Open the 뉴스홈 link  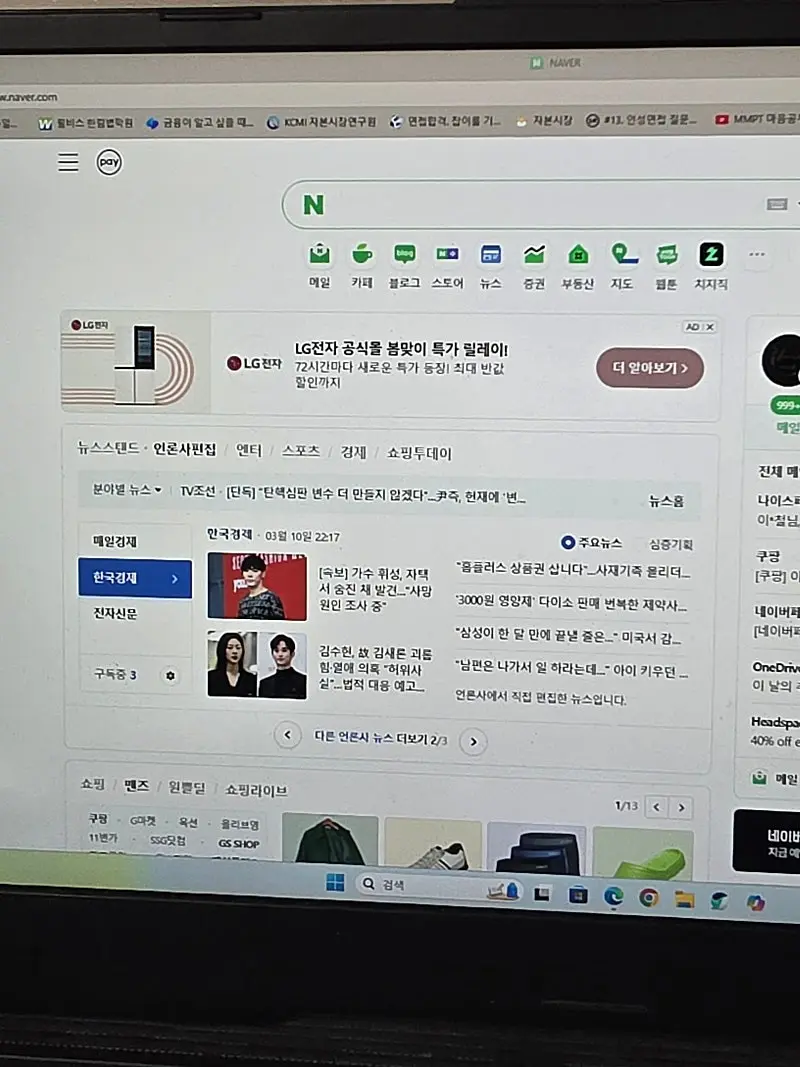click(x=666, y=501)
